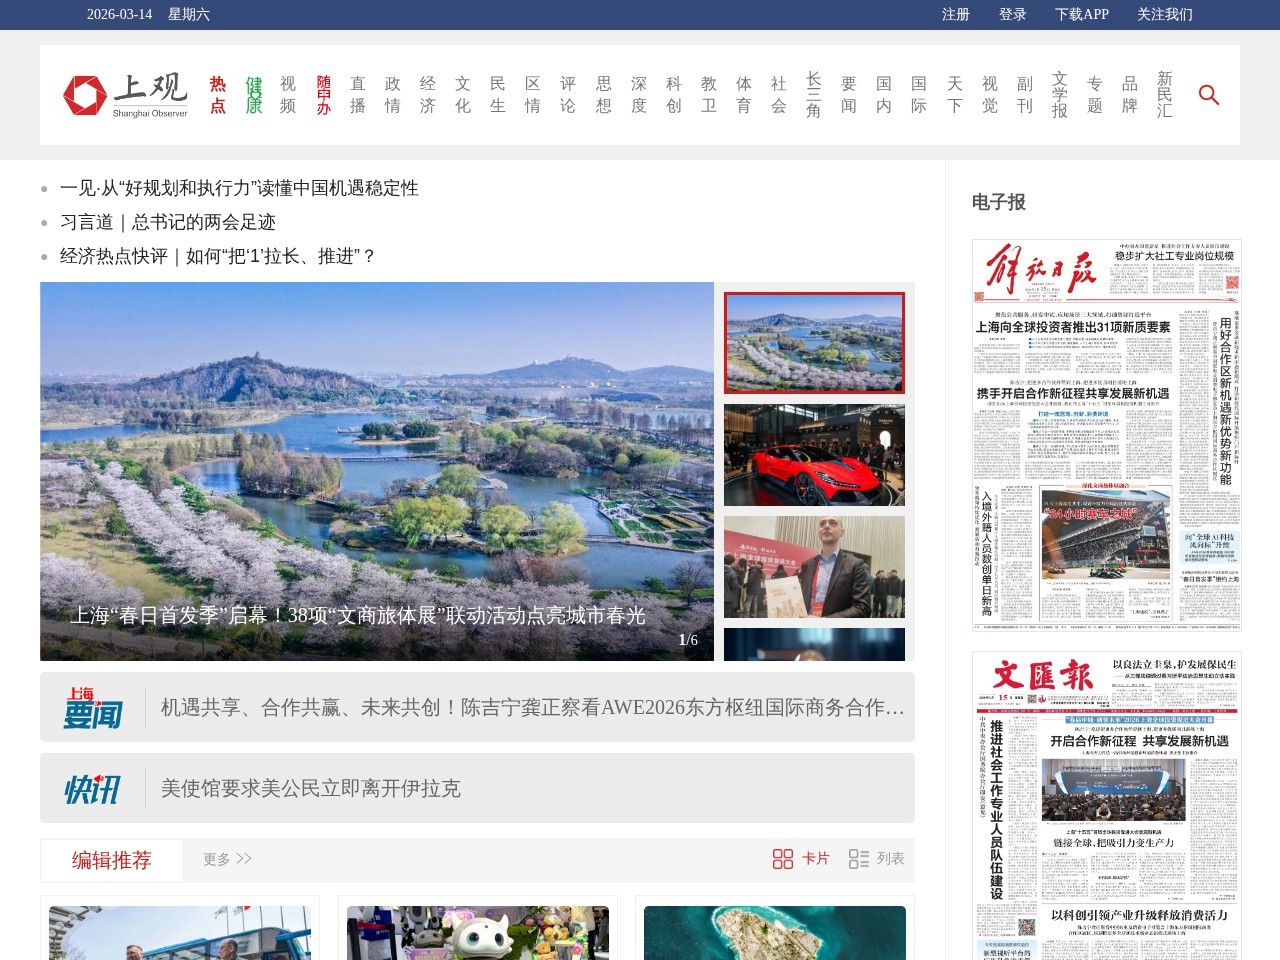1280x960 pixels.
Task: Open the 热点 navigation tab
Action: [x=217, y=95]
